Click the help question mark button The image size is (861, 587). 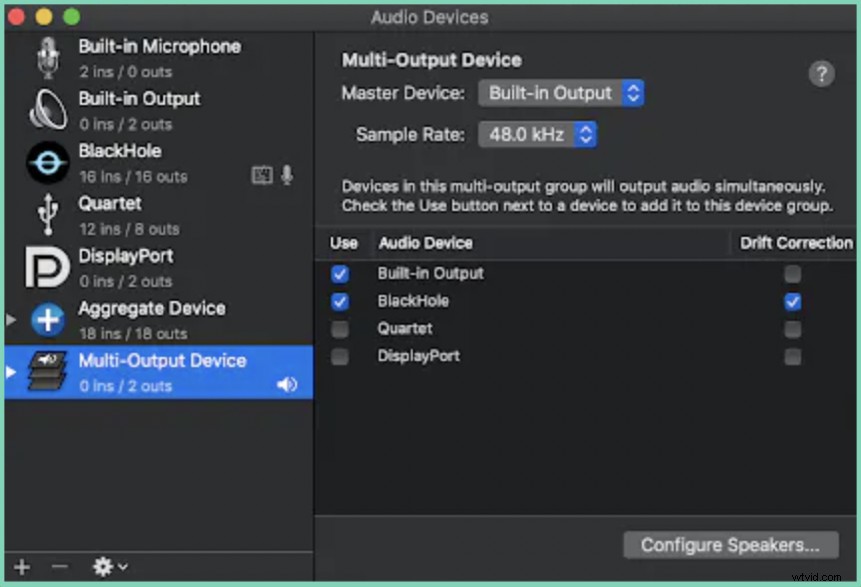(x=822, y=73)
